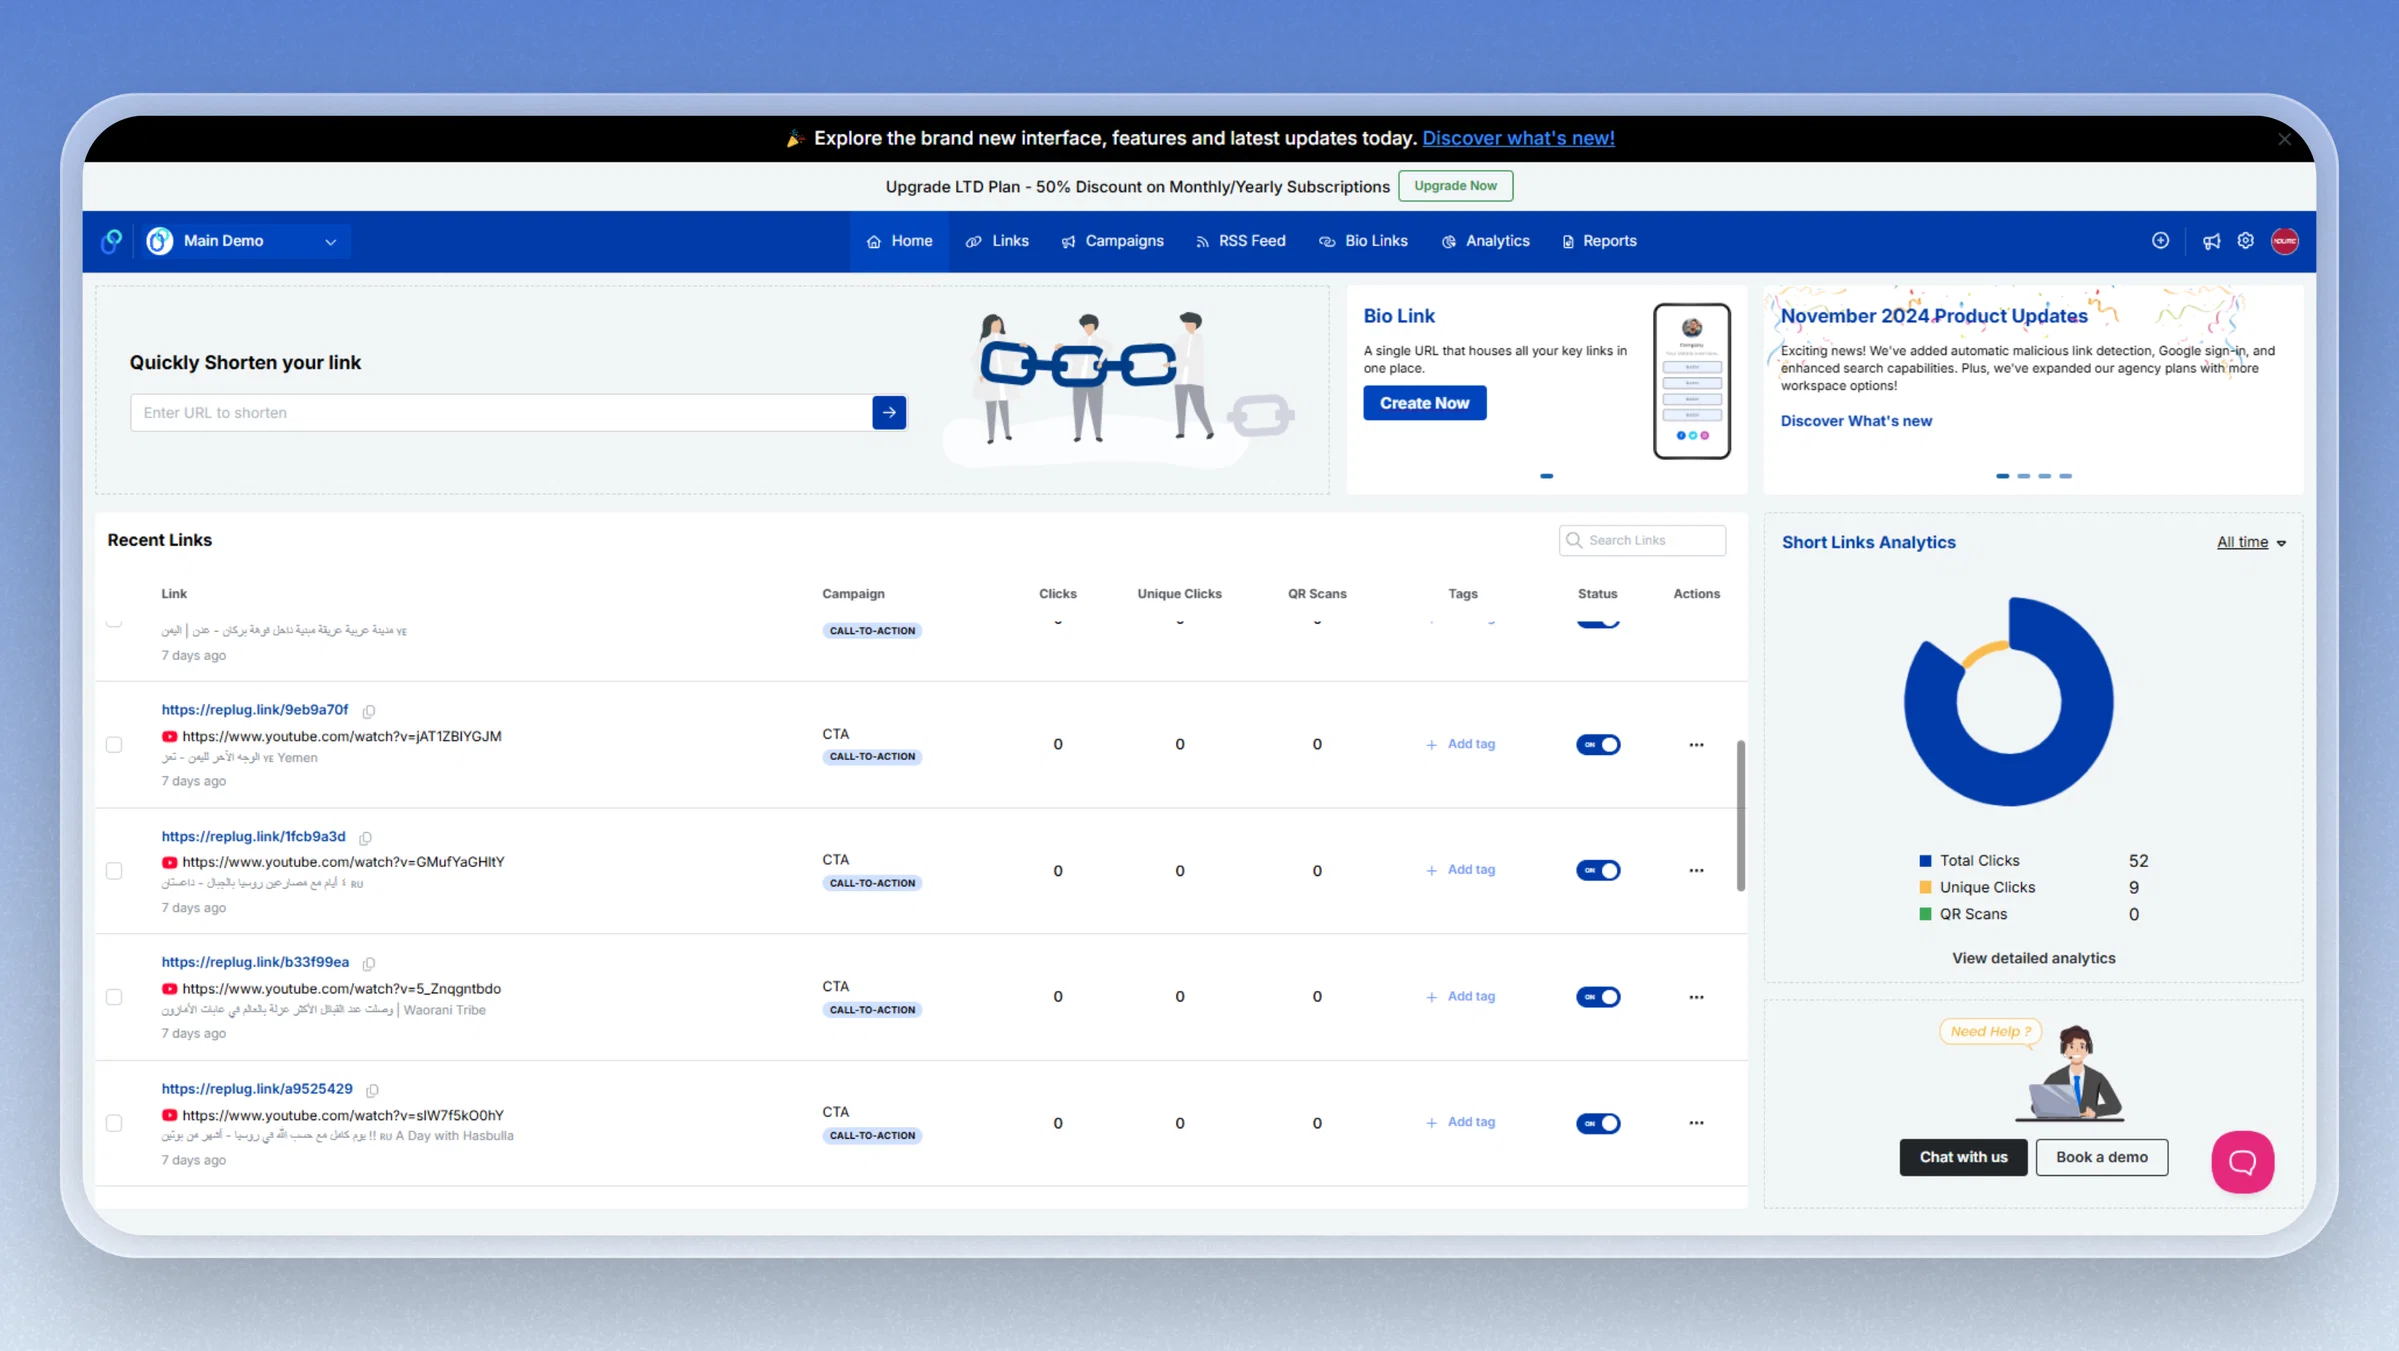Click the Create Now bio link button
Image resolution: width=2399 pixels, height=1351 pixels.
(1424, 403)
